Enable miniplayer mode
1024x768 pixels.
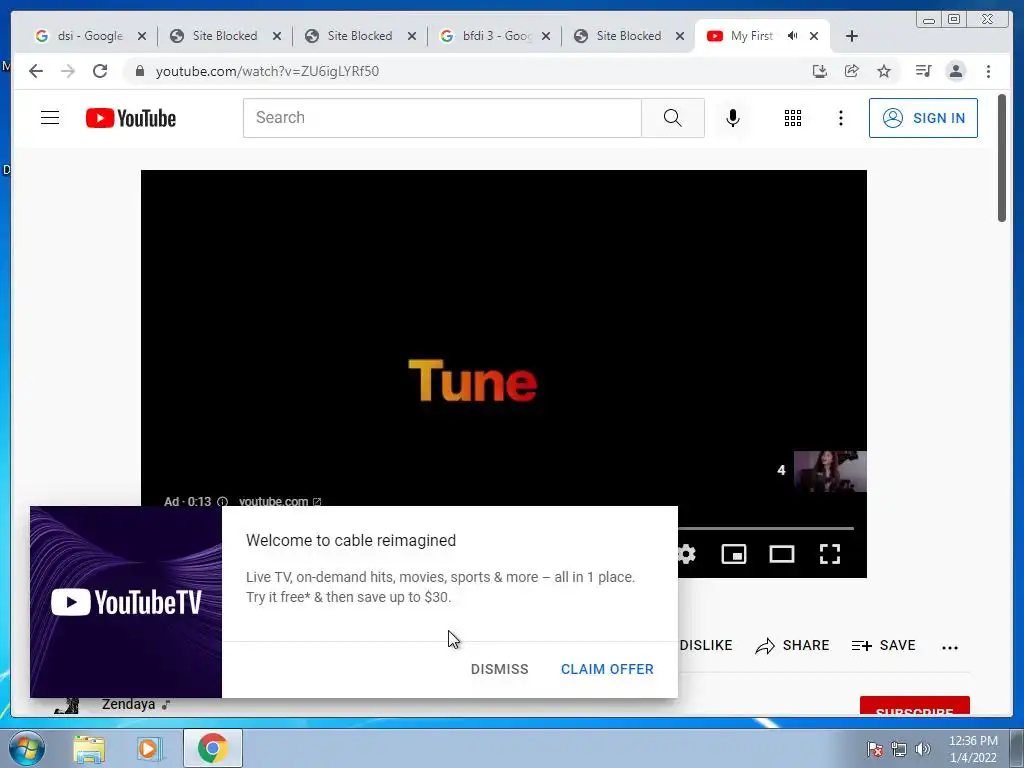(x=734, y=554)
